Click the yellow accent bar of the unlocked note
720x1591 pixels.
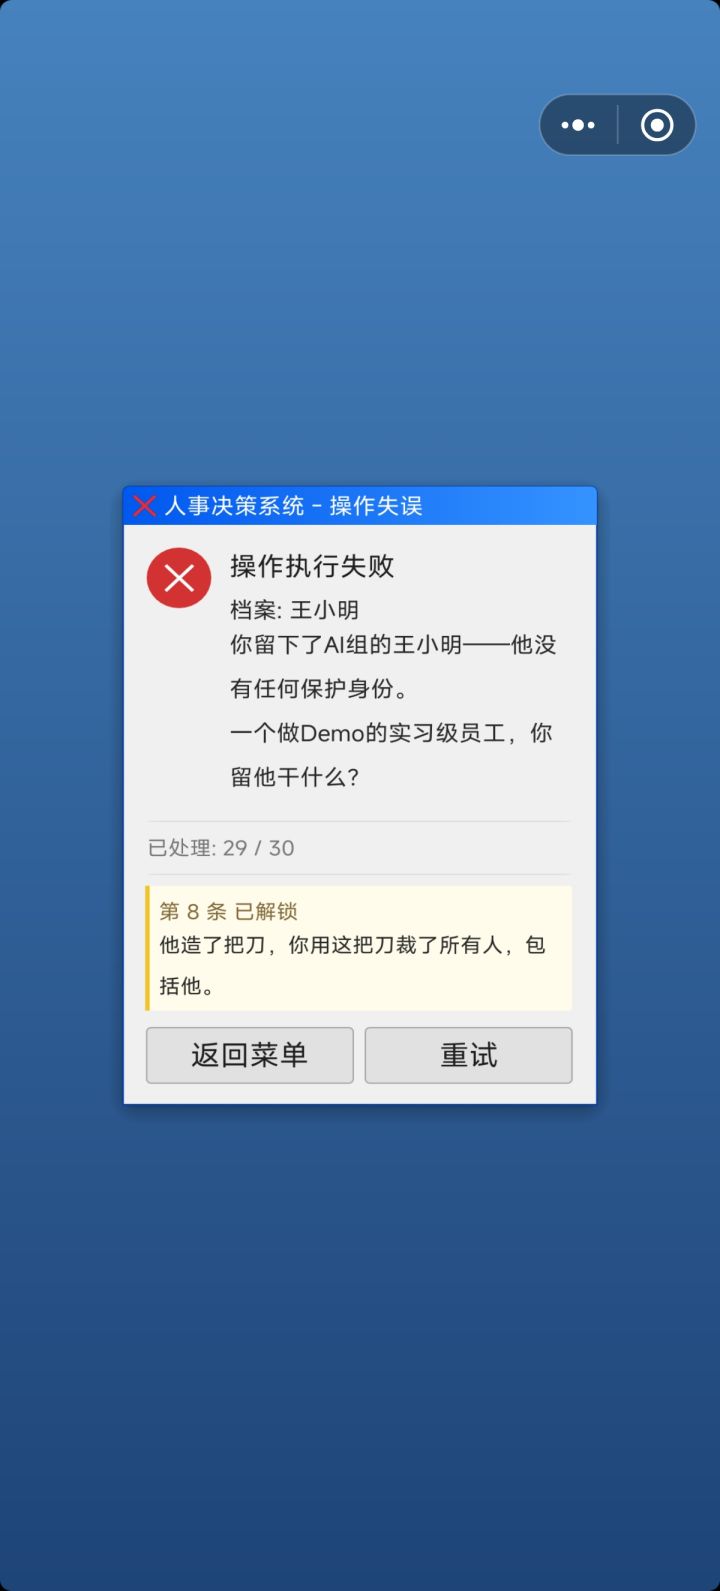pos(148,948)
